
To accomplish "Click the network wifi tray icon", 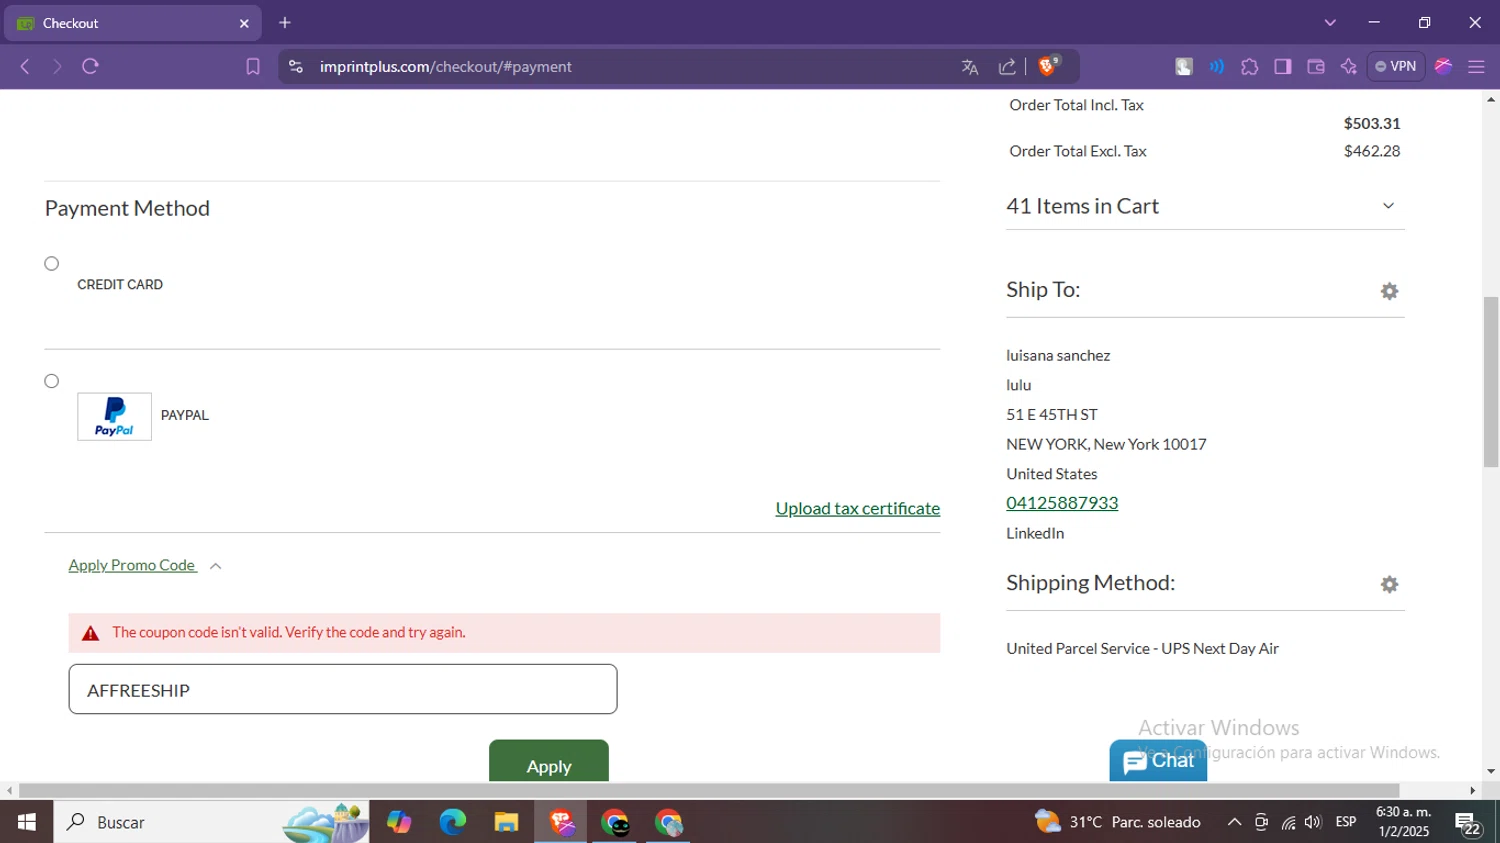I will point(1288,822).
